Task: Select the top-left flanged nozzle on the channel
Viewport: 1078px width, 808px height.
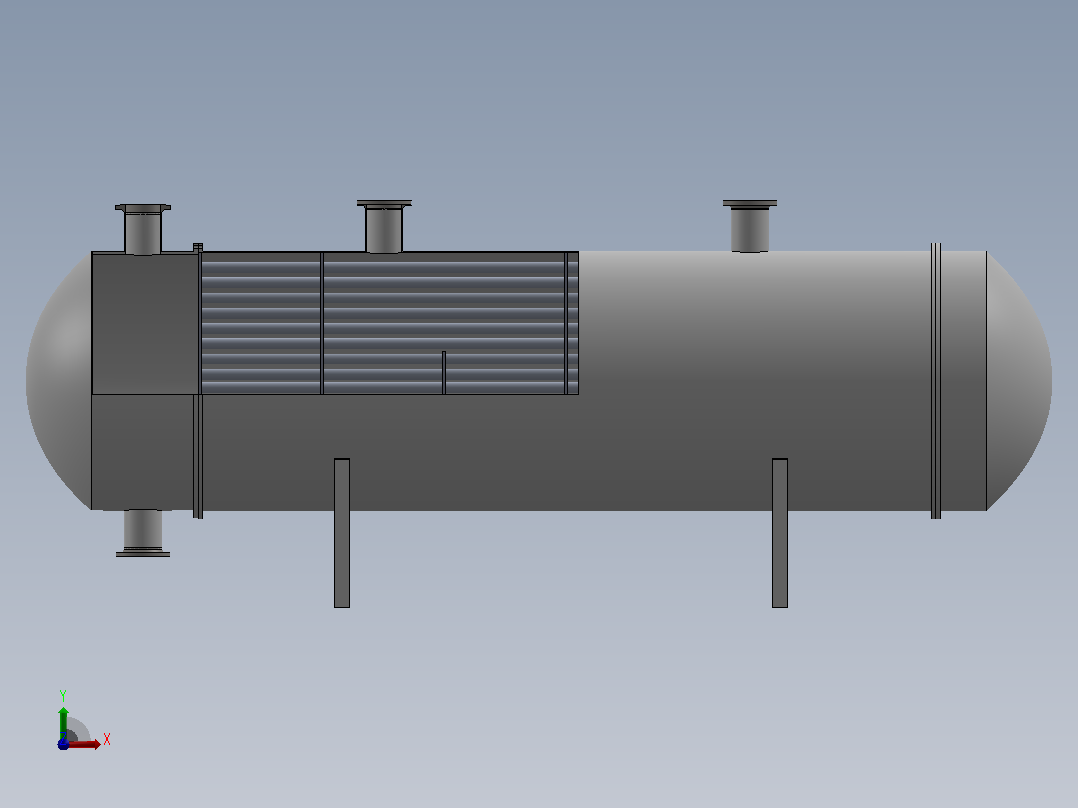Action: click(143, 229)
